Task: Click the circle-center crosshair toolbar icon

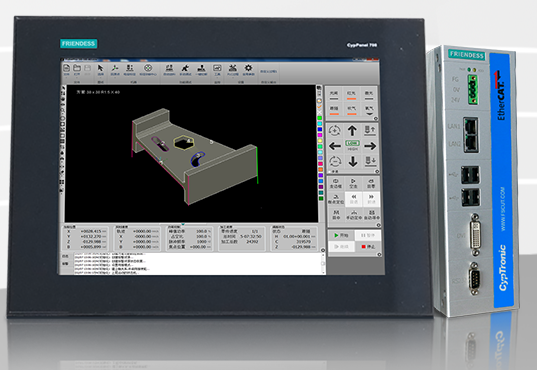Action: (148, 68)
